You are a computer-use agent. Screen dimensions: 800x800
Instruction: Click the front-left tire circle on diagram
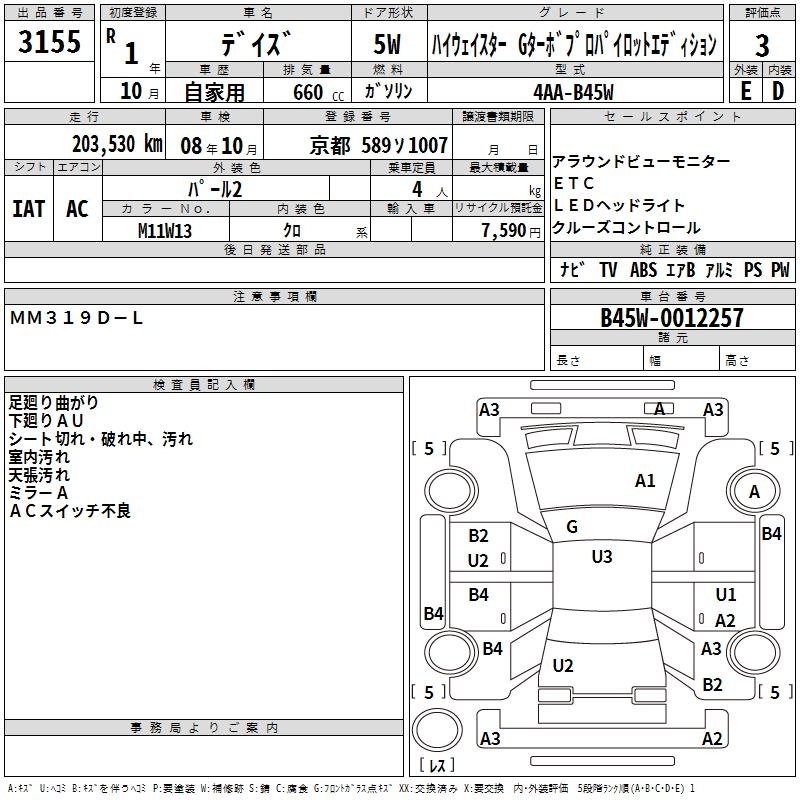[451, 491]
